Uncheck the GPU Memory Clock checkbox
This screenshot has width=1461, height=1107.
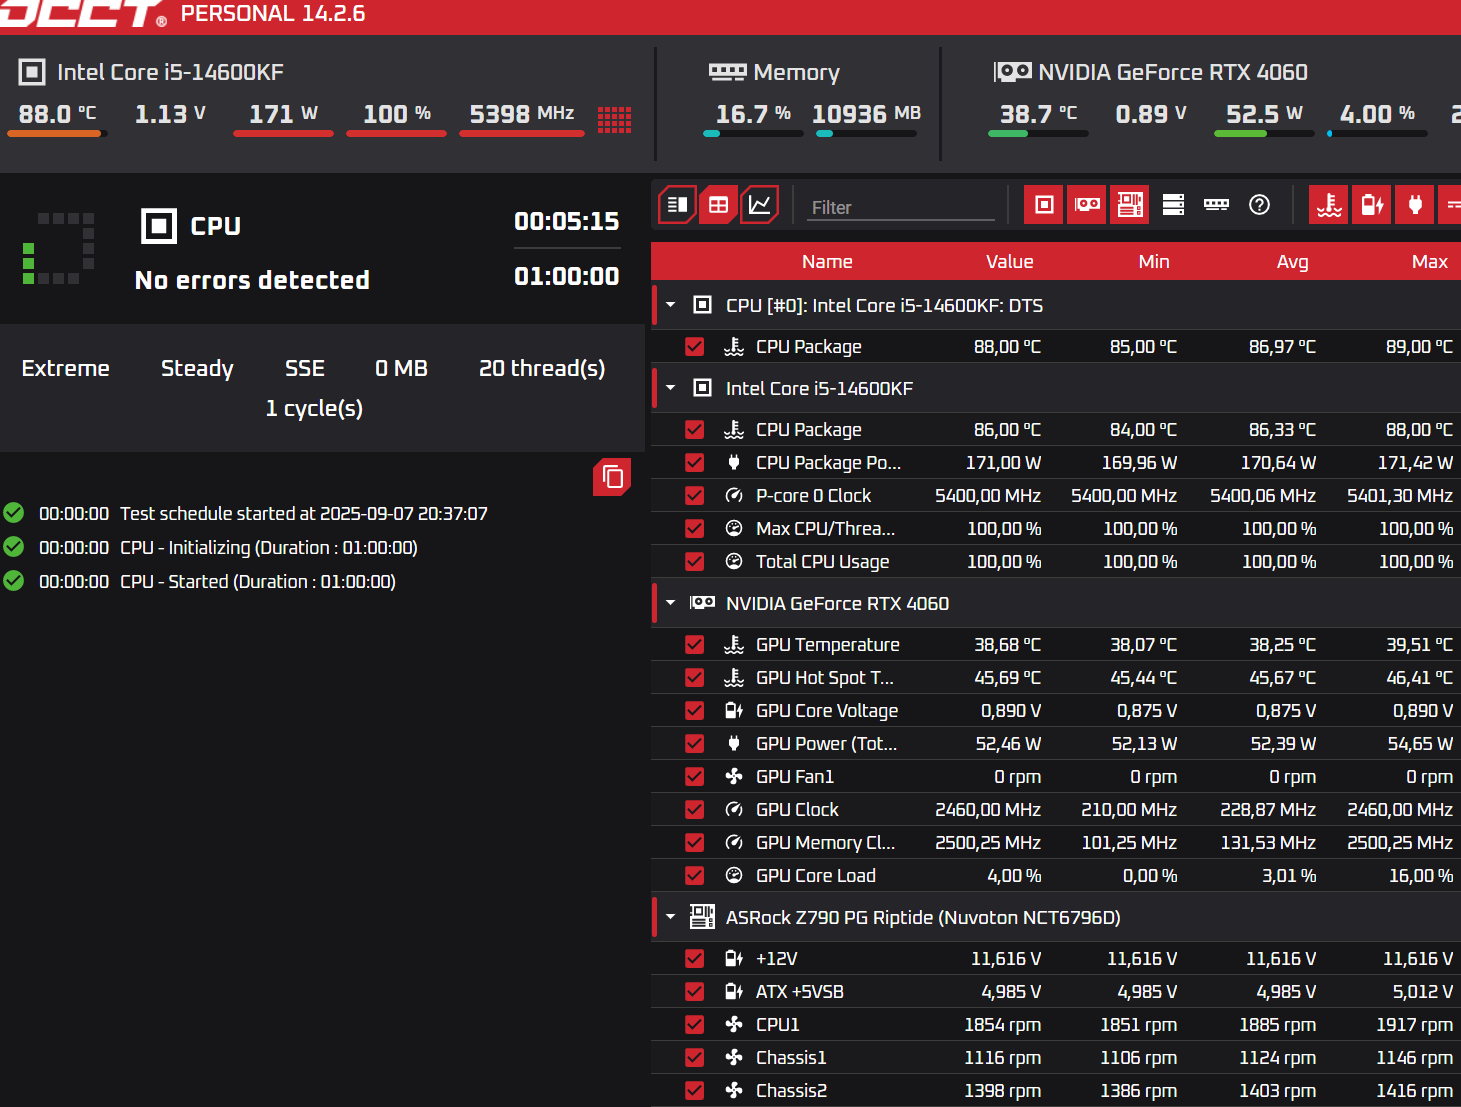[x=694, y=843]
